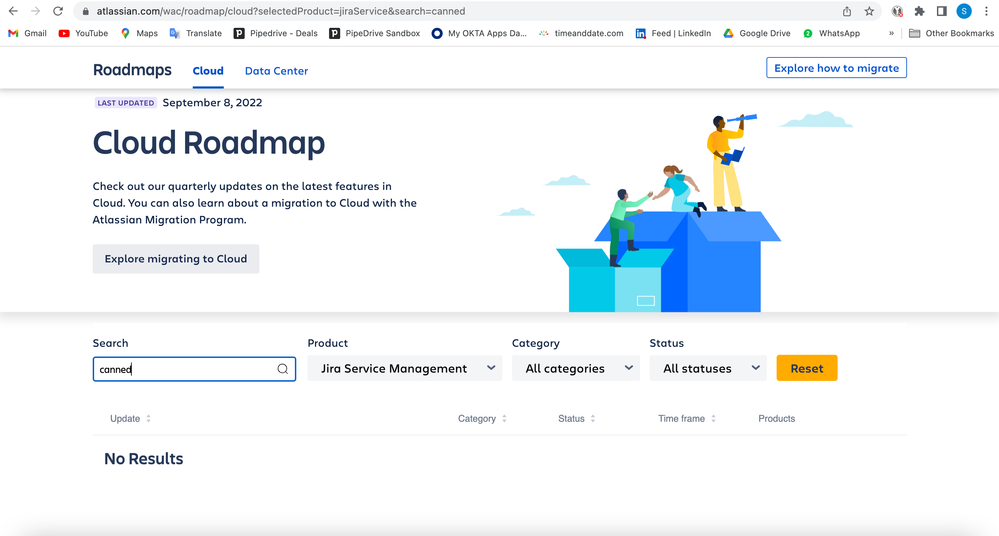Screen dimensions: 999x536
Task: Click the search field containing canned
Action: click(194, 369)
